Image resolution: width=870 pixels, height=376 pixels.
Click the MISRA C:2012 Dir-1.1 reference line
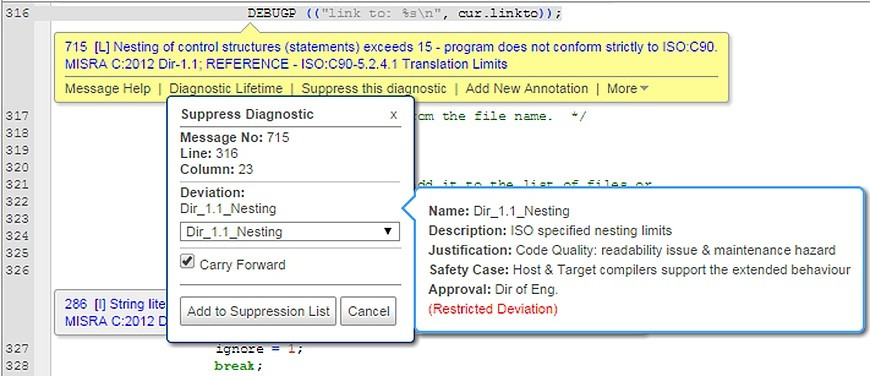(286, 64)
